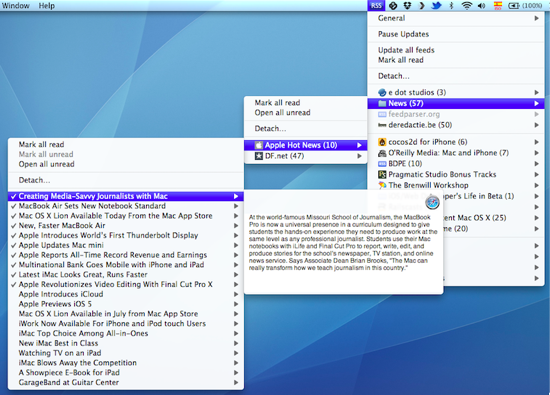The height and width of the screenshot is (395, 550).
Task: Click the cocos2d for iPhone feed icon
Action: pyautogui.click(x=382, y=142)
